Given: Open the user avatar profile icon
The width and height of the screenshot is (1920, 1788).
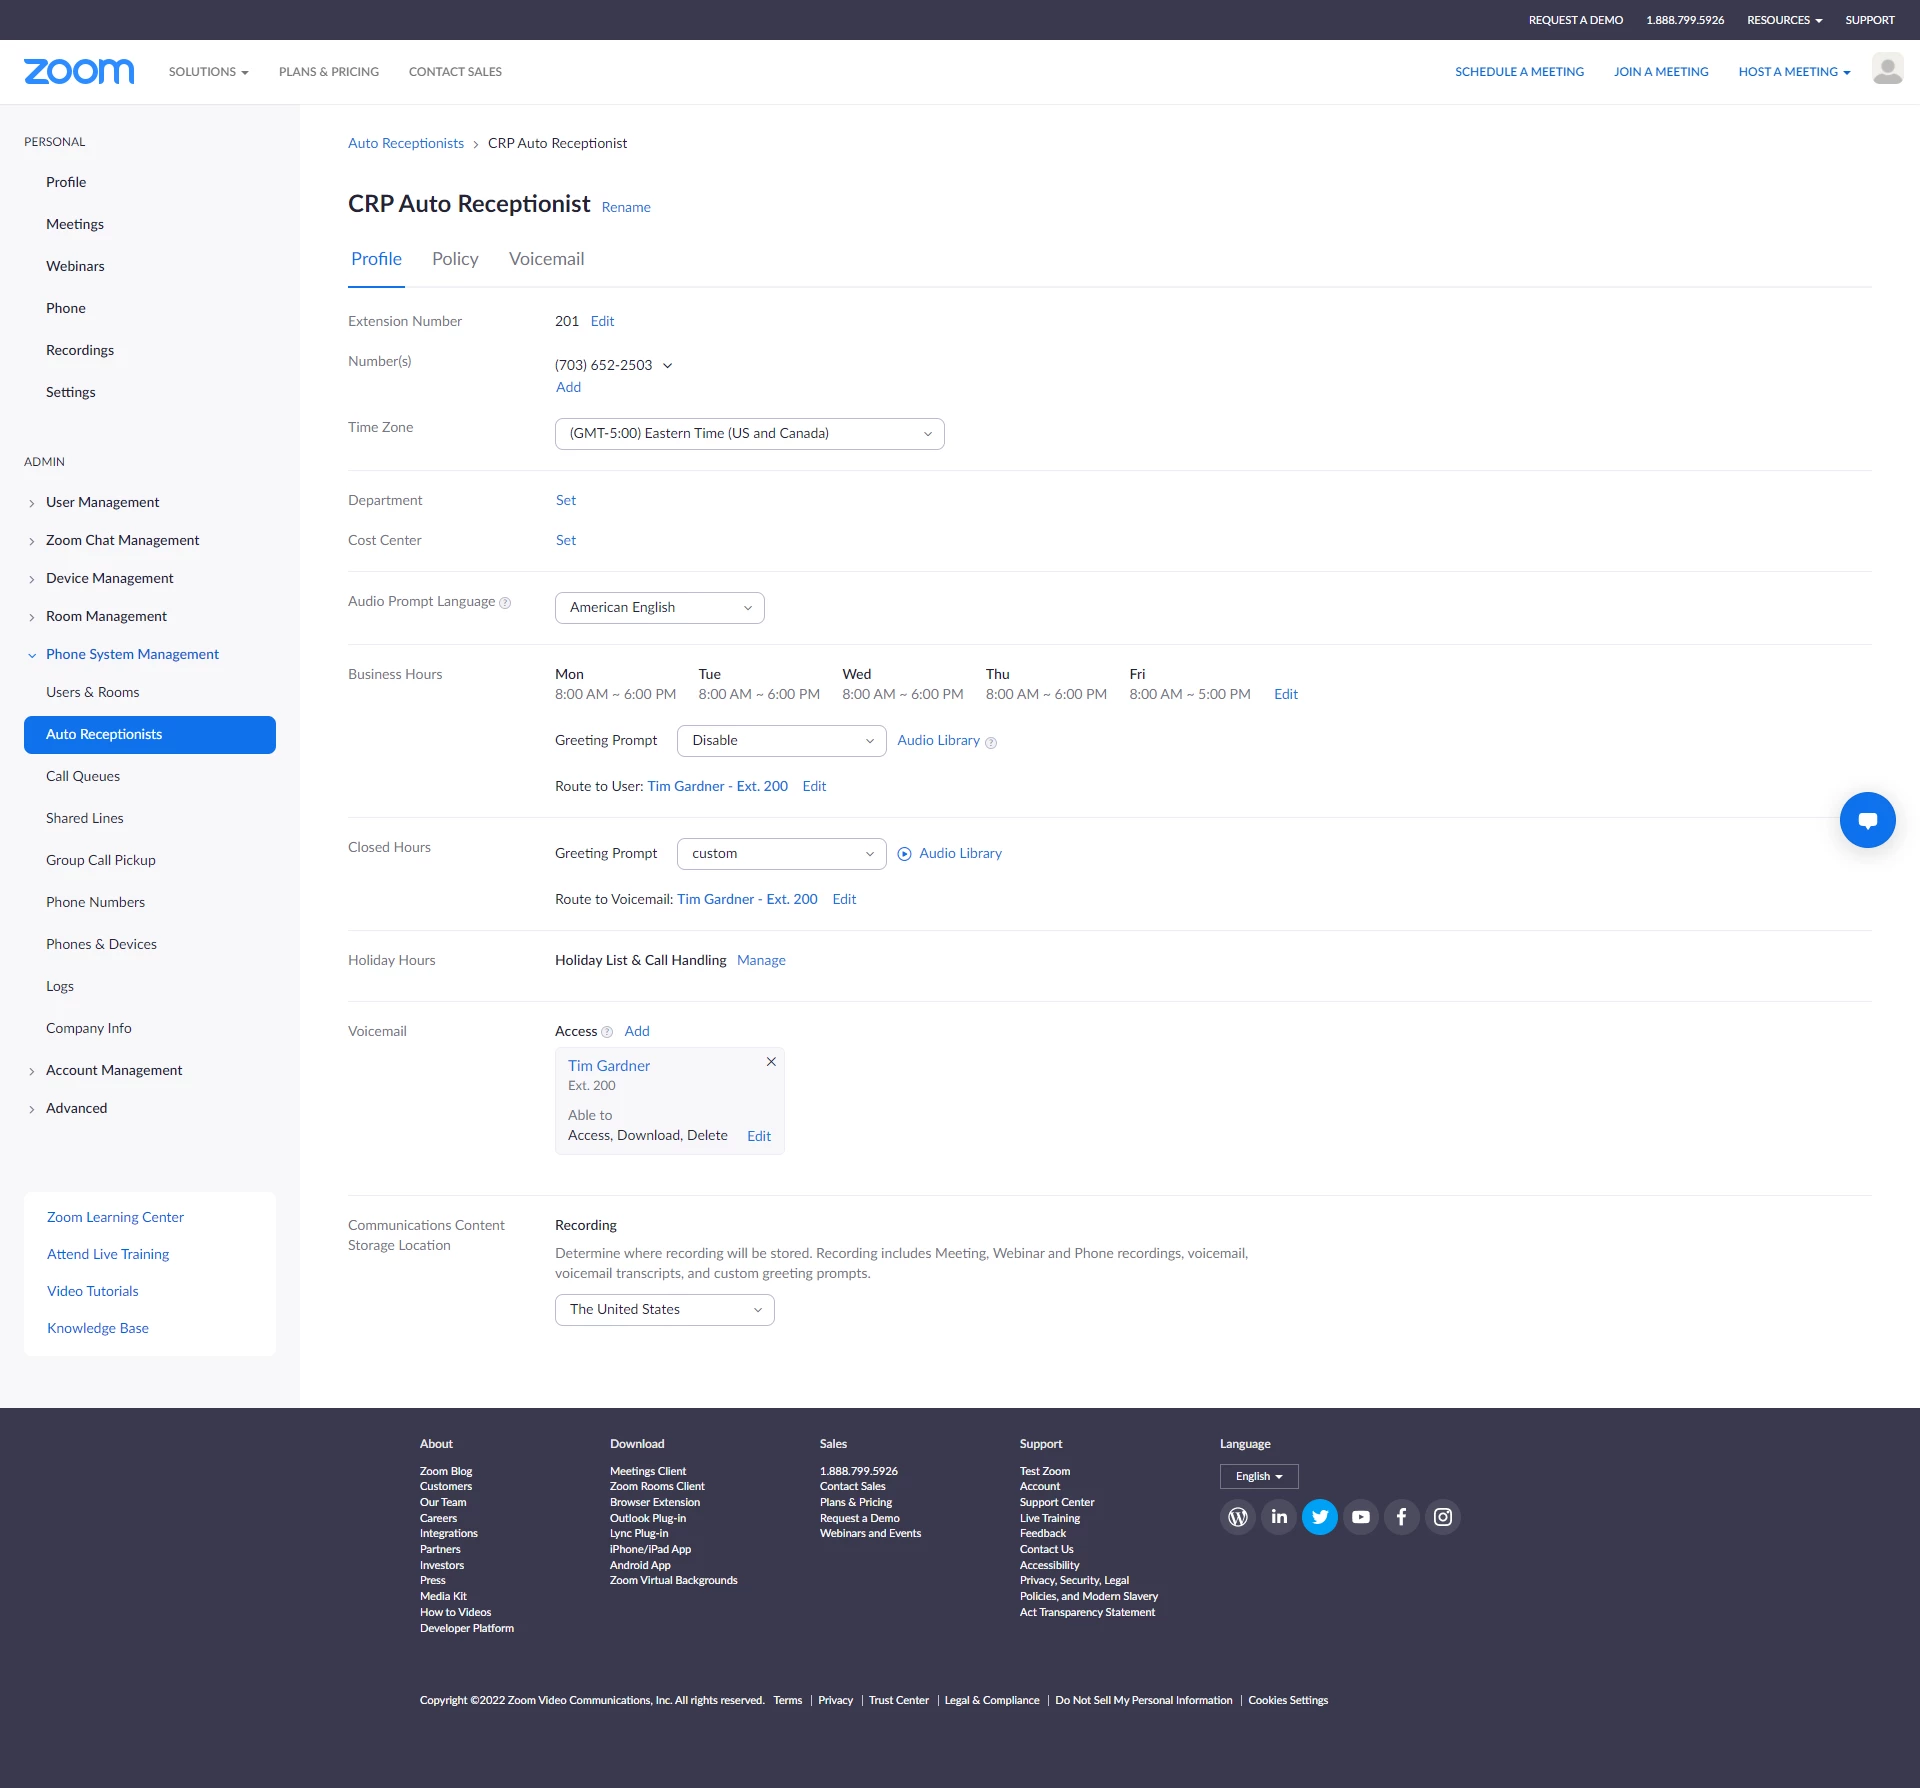Looking at the screenshot, I should (x=1887, y=71).
